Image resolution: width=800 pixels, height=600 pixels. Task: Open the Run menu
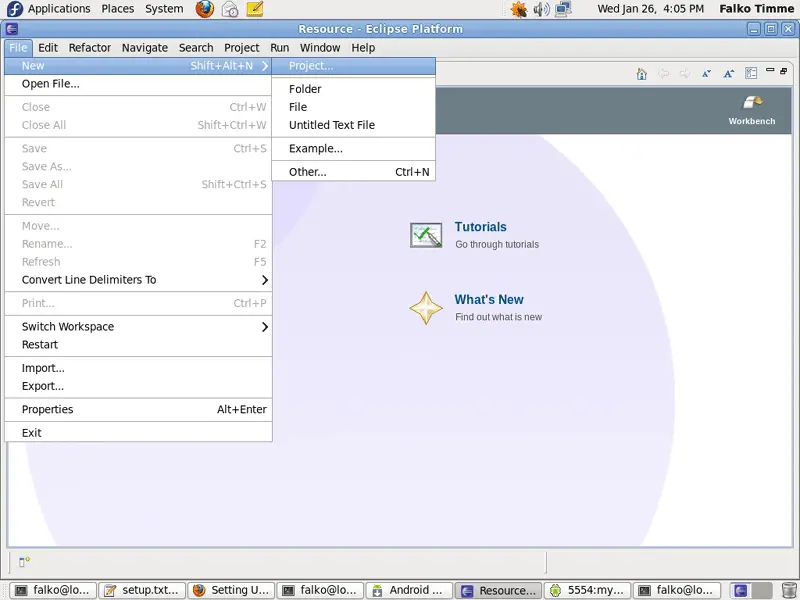[x=280, y=47]
